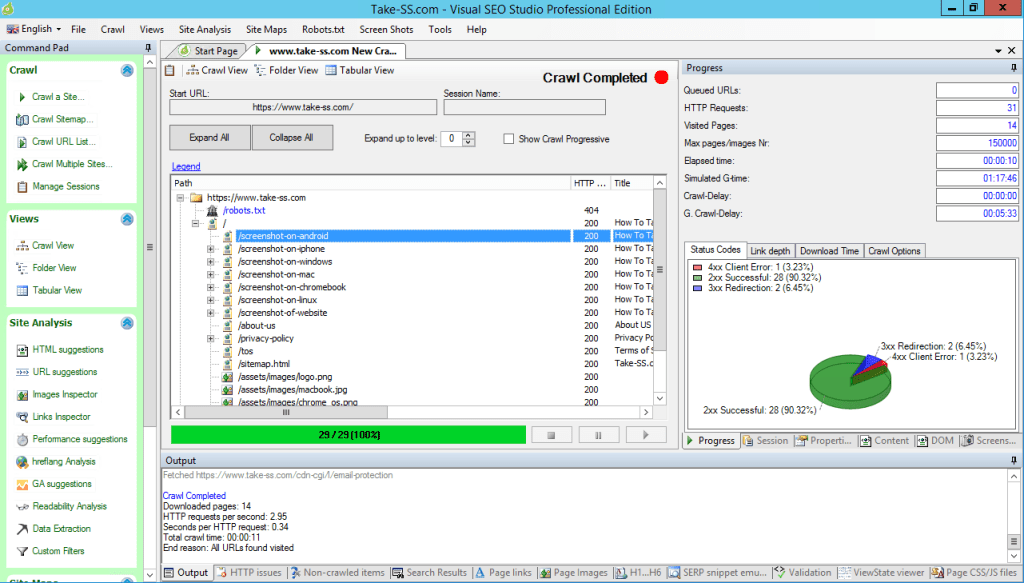Open the document tabs list dropdown arrow
This screenshot has height=583, width=1024.
click(998, 51)
